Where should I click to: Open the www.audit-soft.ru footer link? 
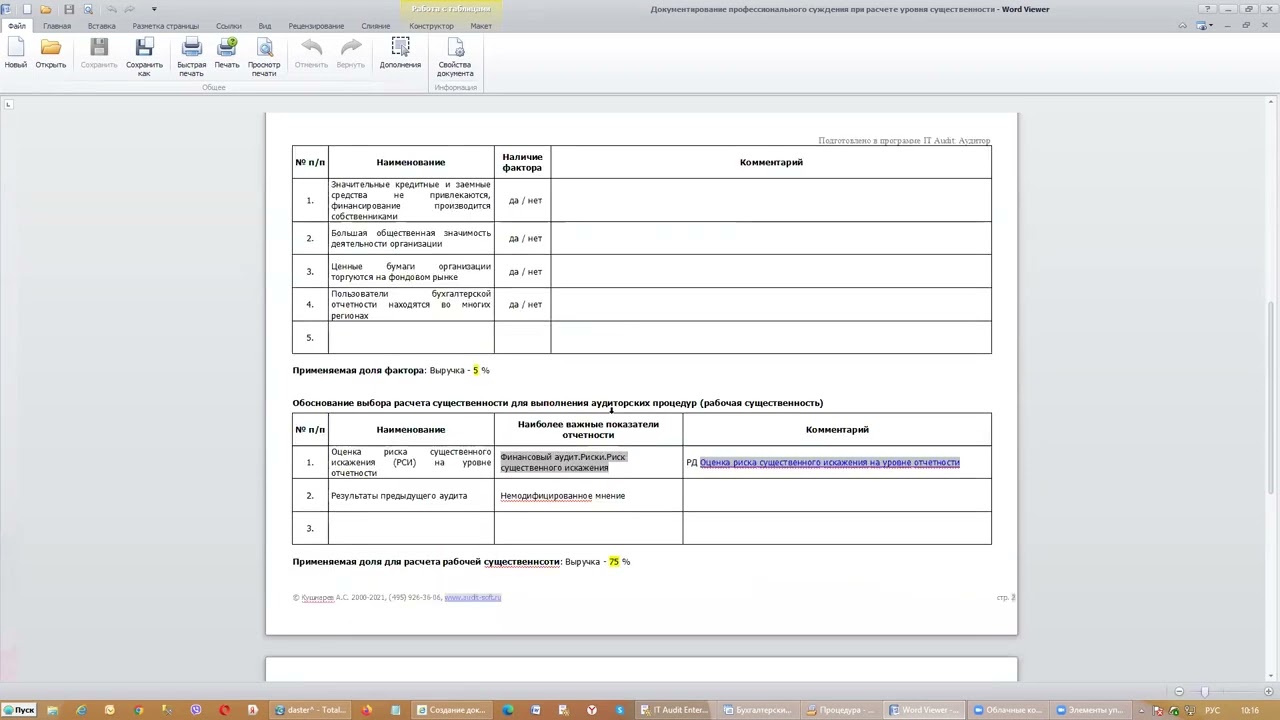pos(473,597)
